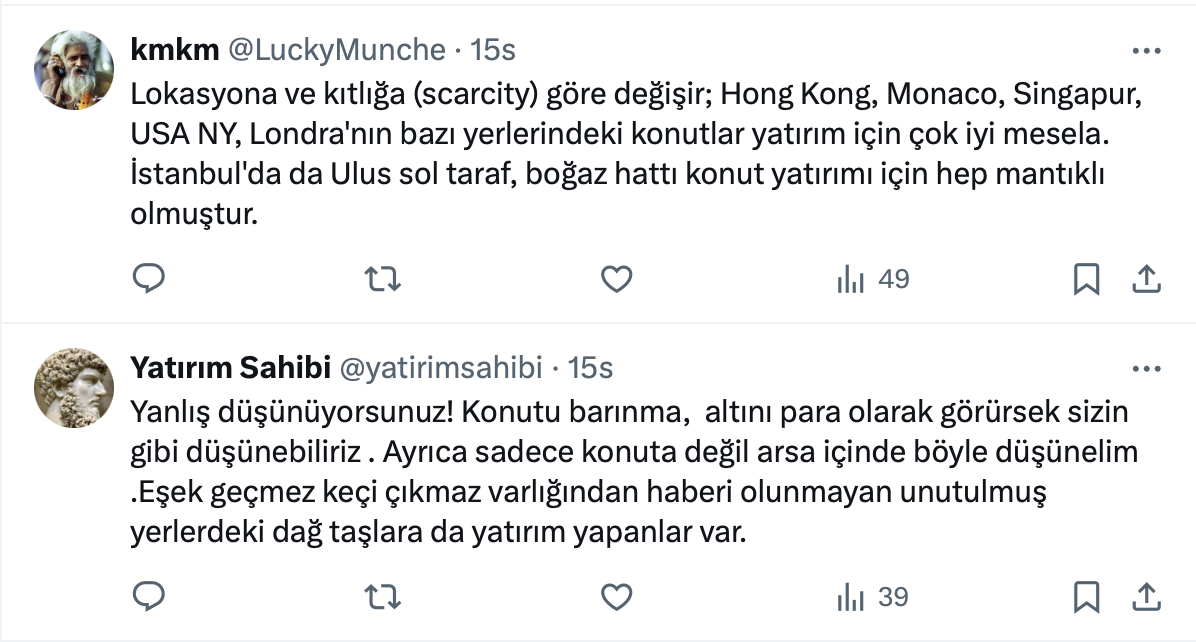This screenshot has width=1196, height=642.
Task: Share Yatırım Sahibi's tweet
Action: [1145, 597]
